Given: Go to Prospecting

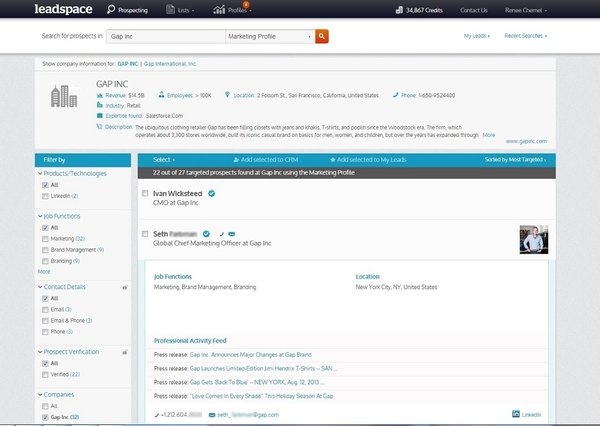Looking at the screenshot, I should pos(132,10).
